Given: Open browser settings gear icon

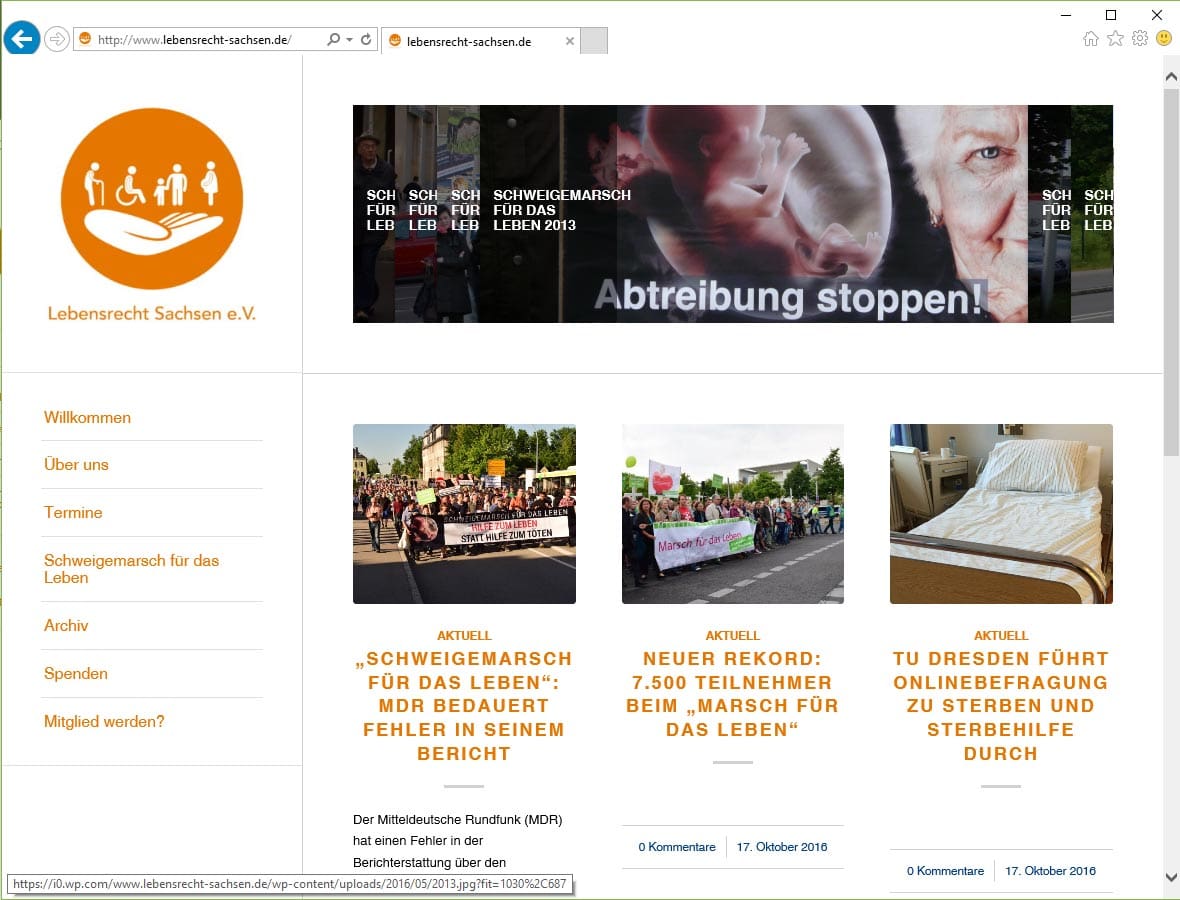Looking at the screenshot, I should pyautogui.click(x=1140, y=39).
